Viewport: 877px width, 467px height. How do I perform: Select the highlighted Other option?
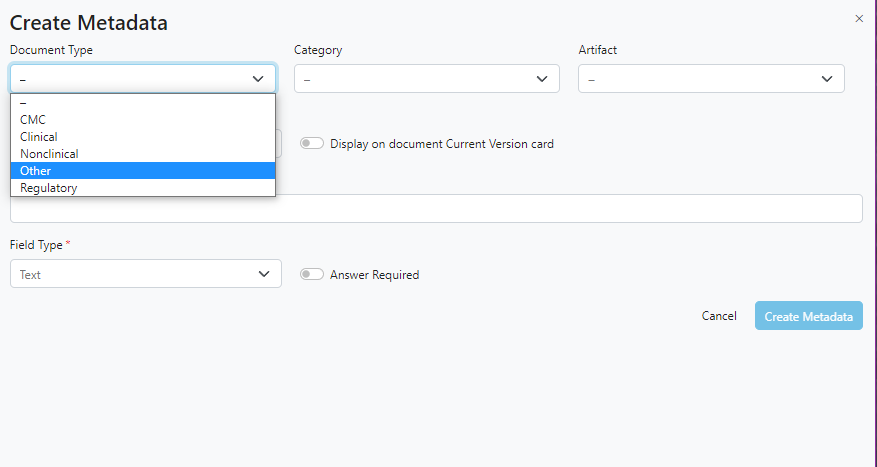tap(36, 171)
